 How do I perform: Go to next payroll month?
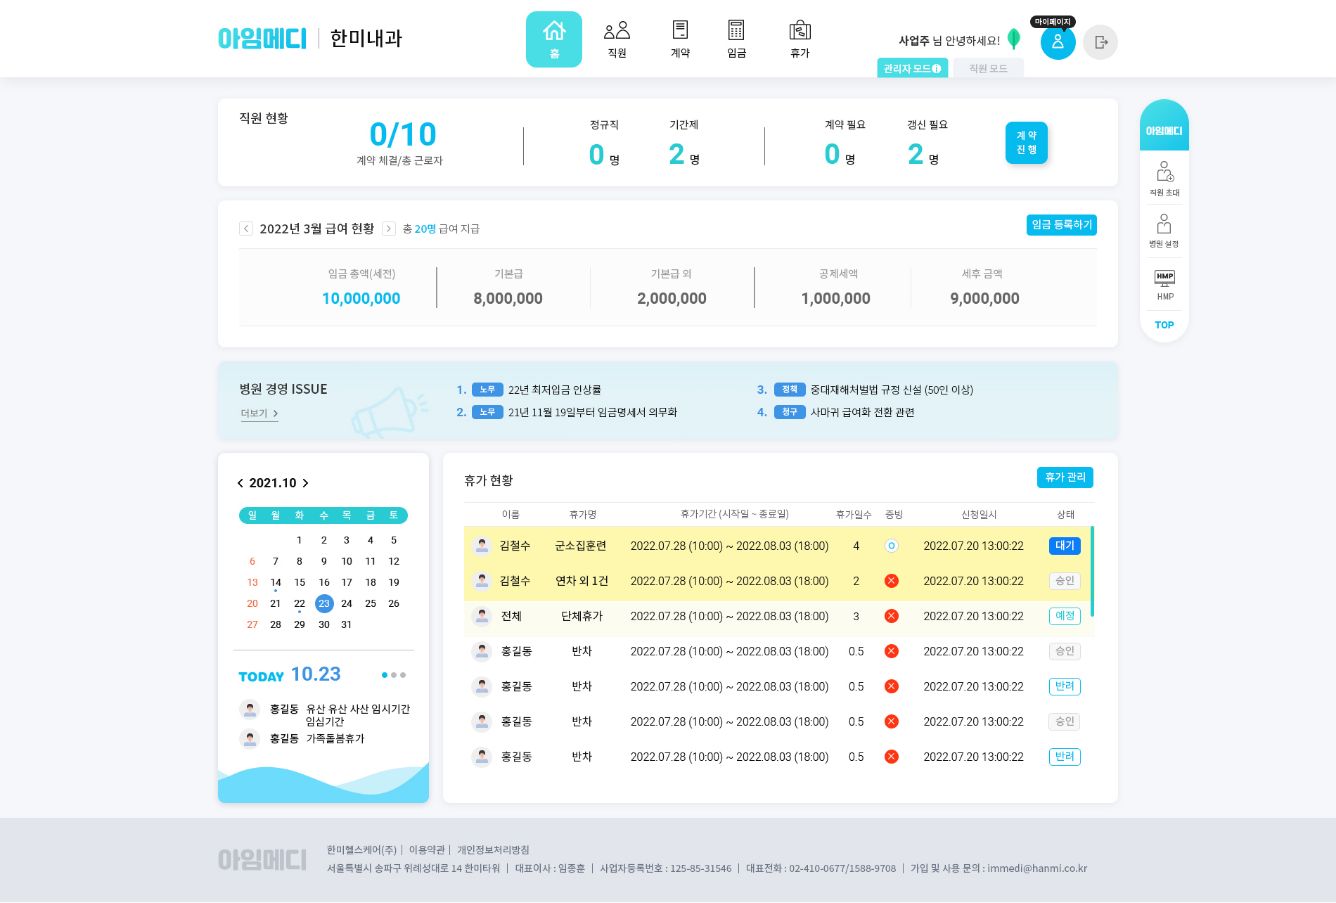(389, 229)
